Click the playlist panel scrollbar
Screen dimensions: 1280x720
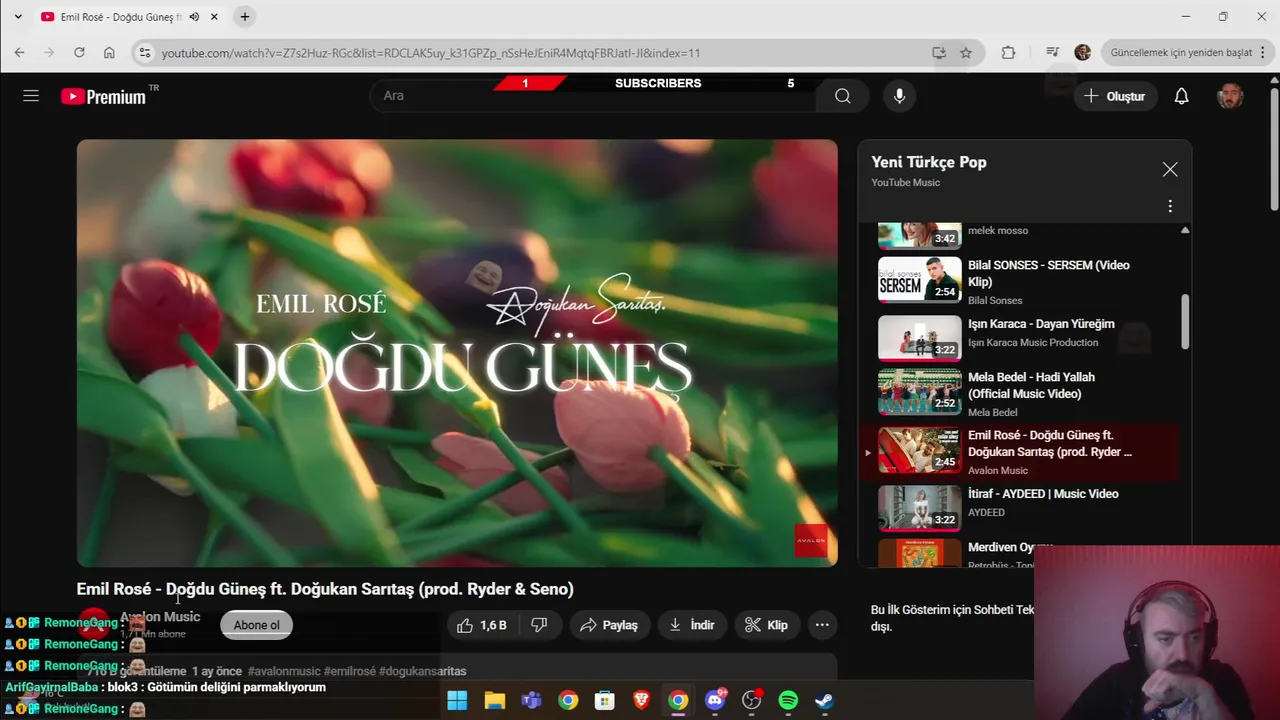[x=1185, y=320]
